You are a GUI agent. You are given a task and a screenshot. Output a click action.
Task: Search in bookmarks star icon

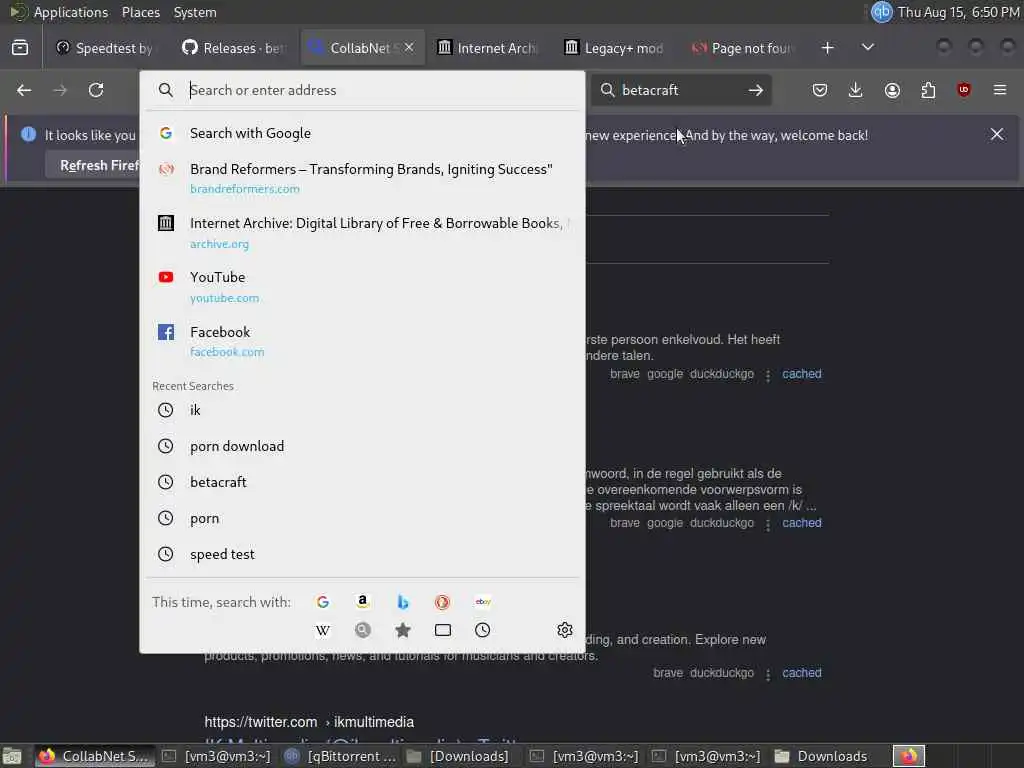pyautogui.click(x=403, y=630)
